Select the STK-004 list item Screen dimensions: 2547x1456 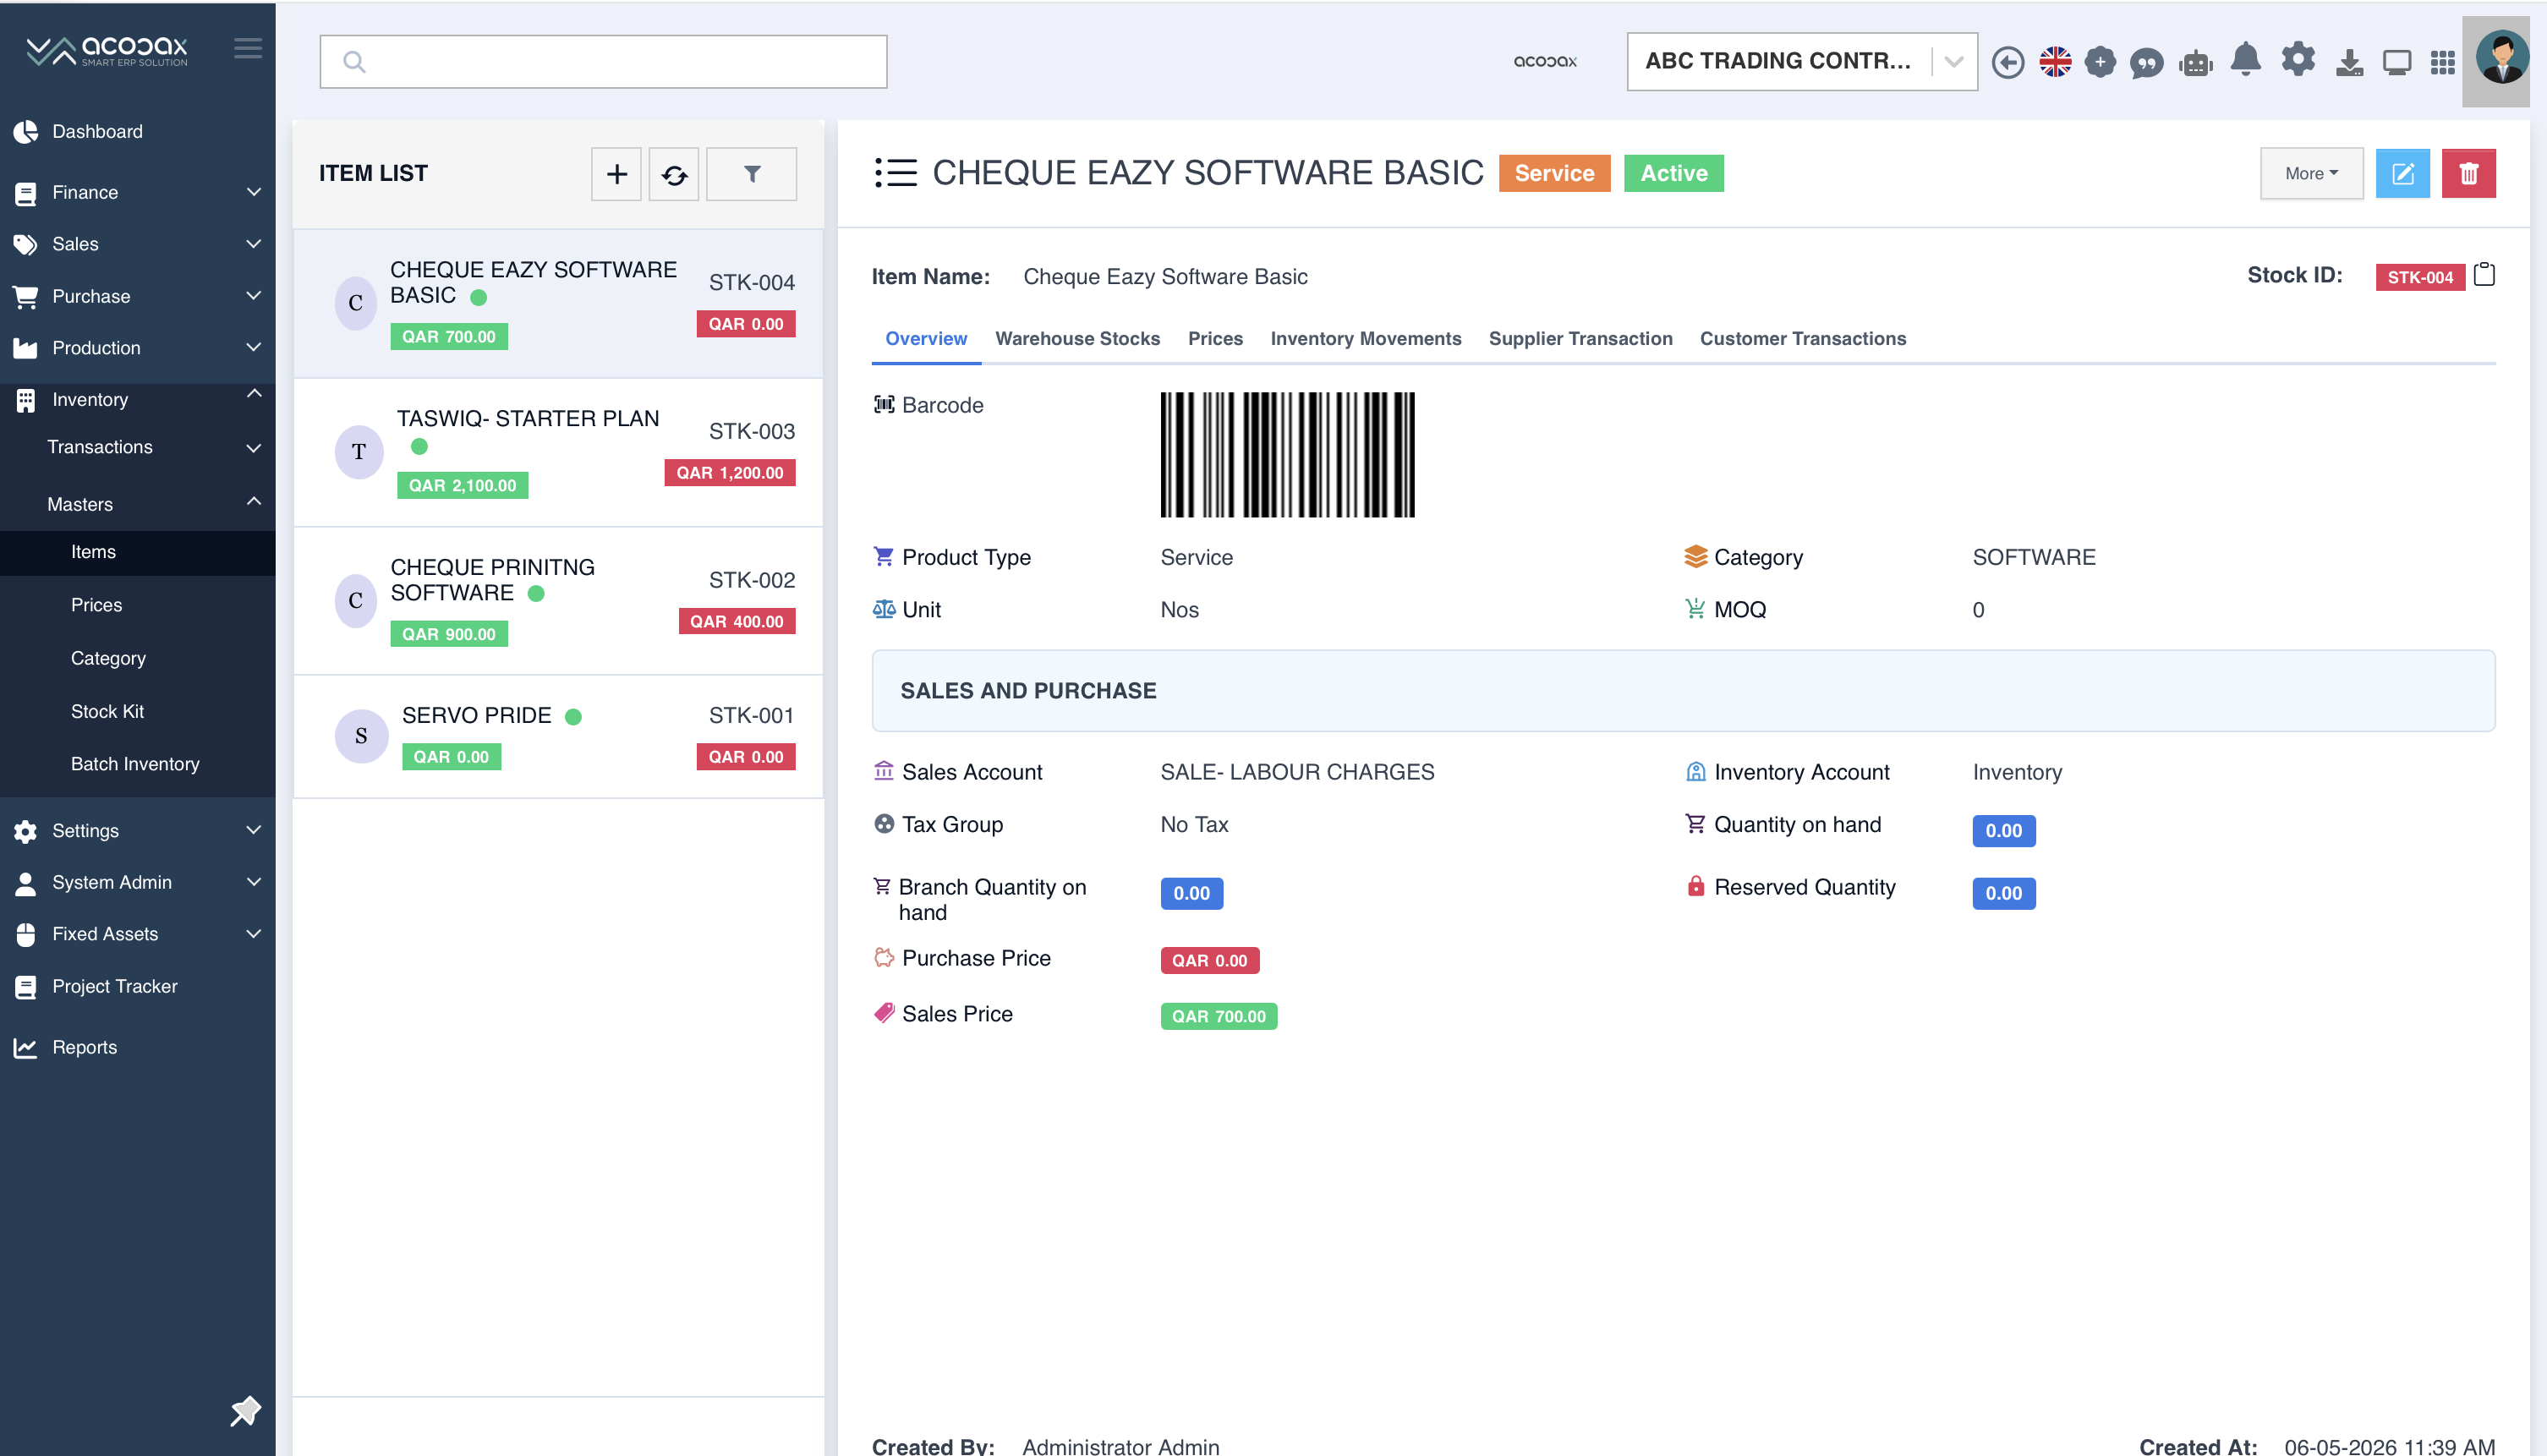click(x=558, y=304)
